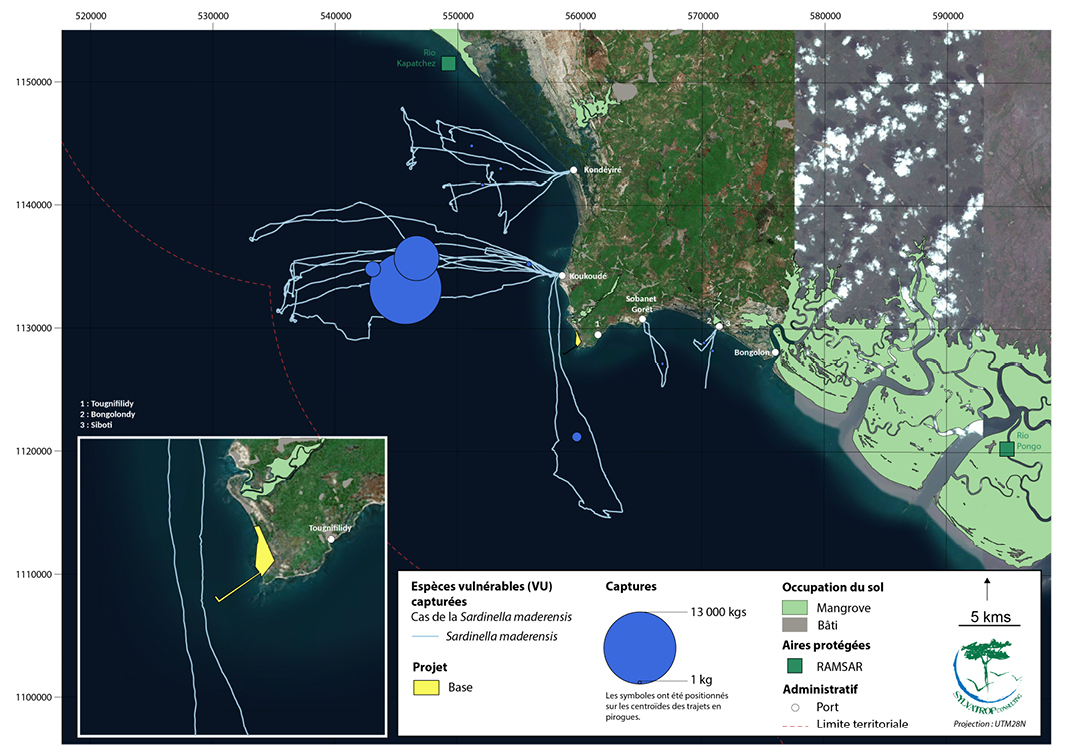Click the Bongolon port marker
1069x756 pixels.
coord(775,352)
